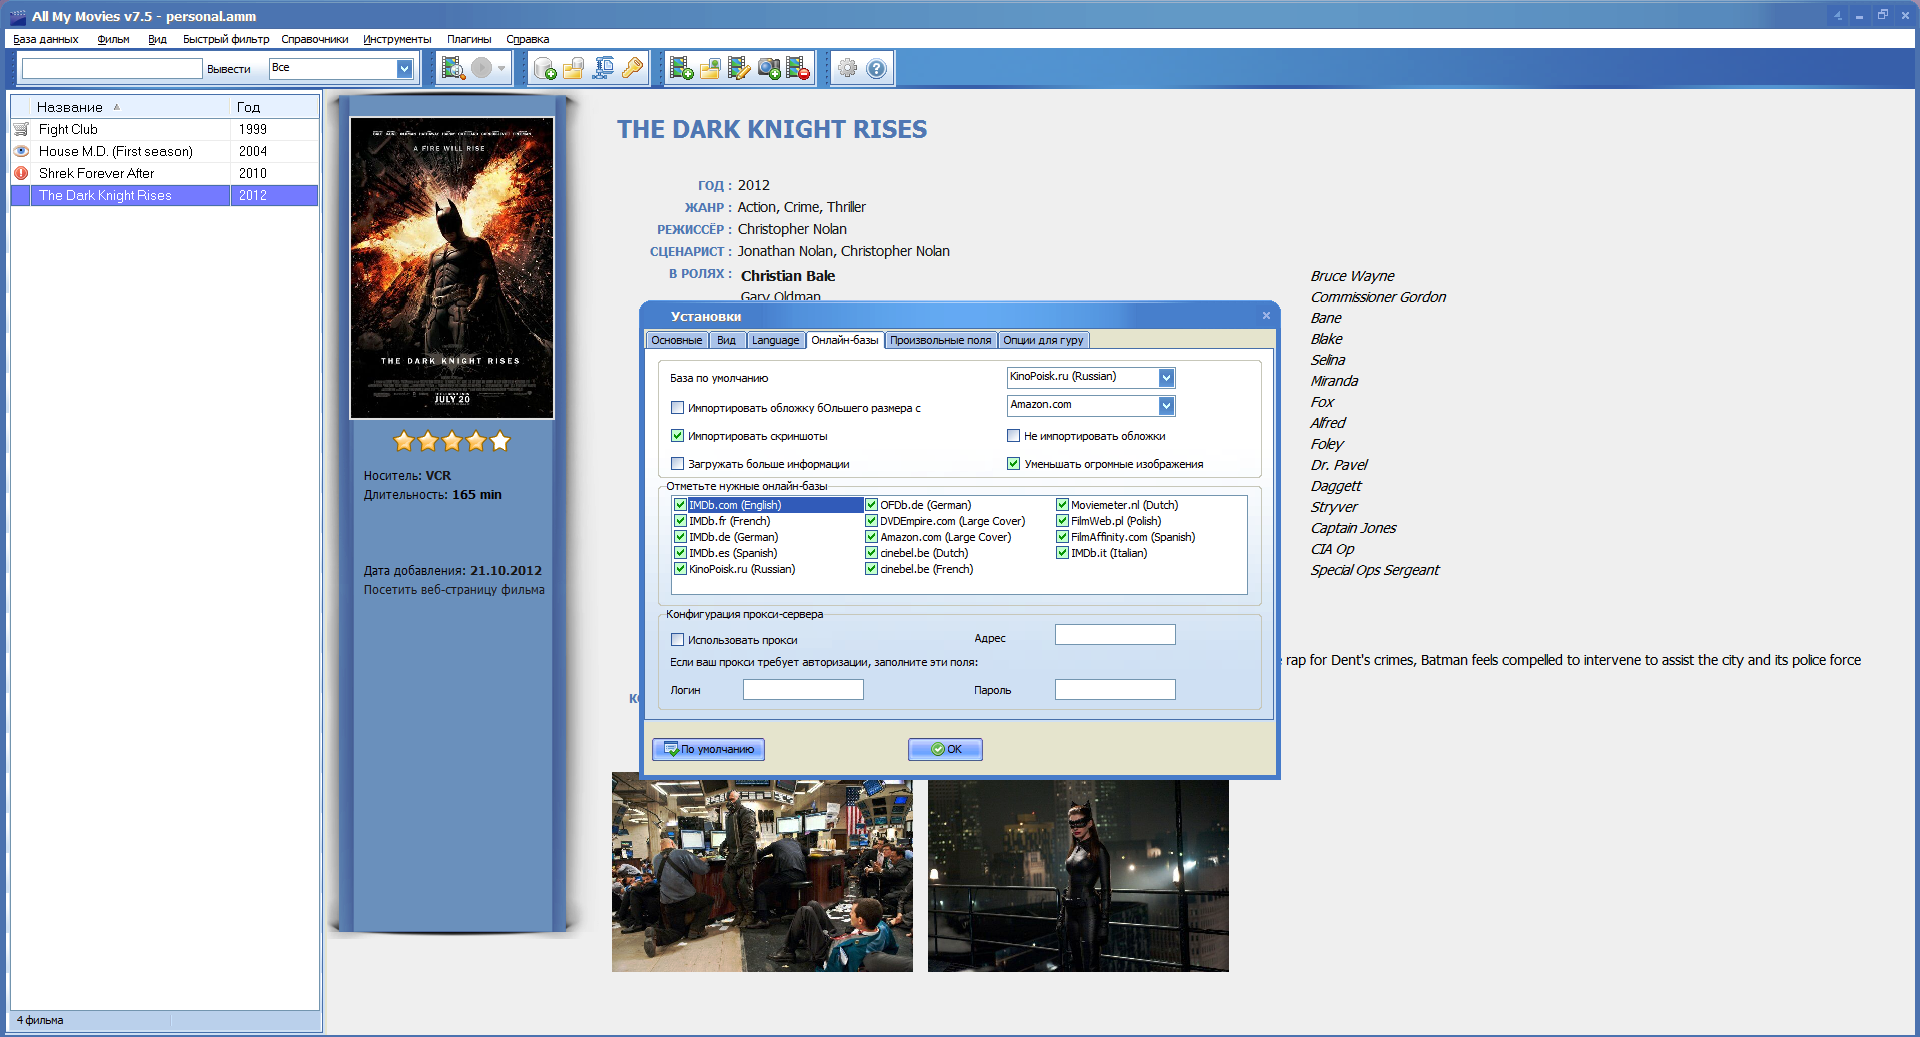
Task: Click eye icon beside House M.D.
Action: [x=21, y=151]
